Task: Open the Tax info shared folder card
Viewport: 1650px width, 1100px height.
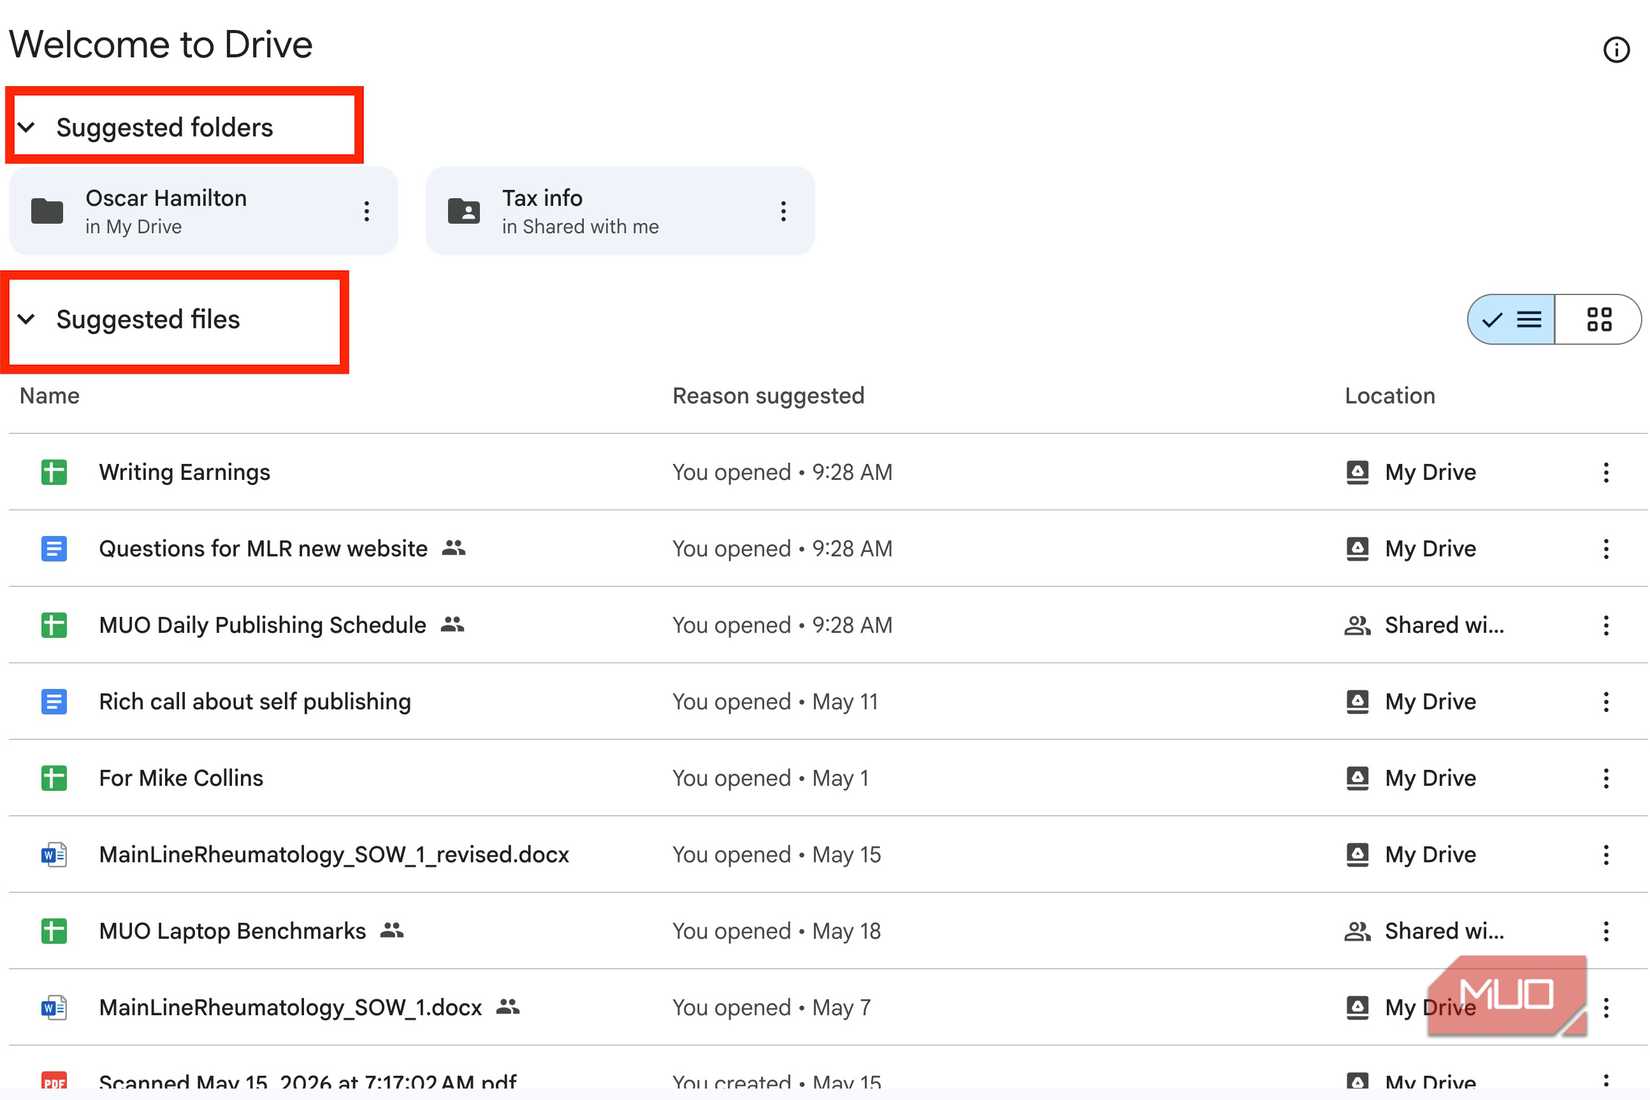Action: [x=620, y=211]
